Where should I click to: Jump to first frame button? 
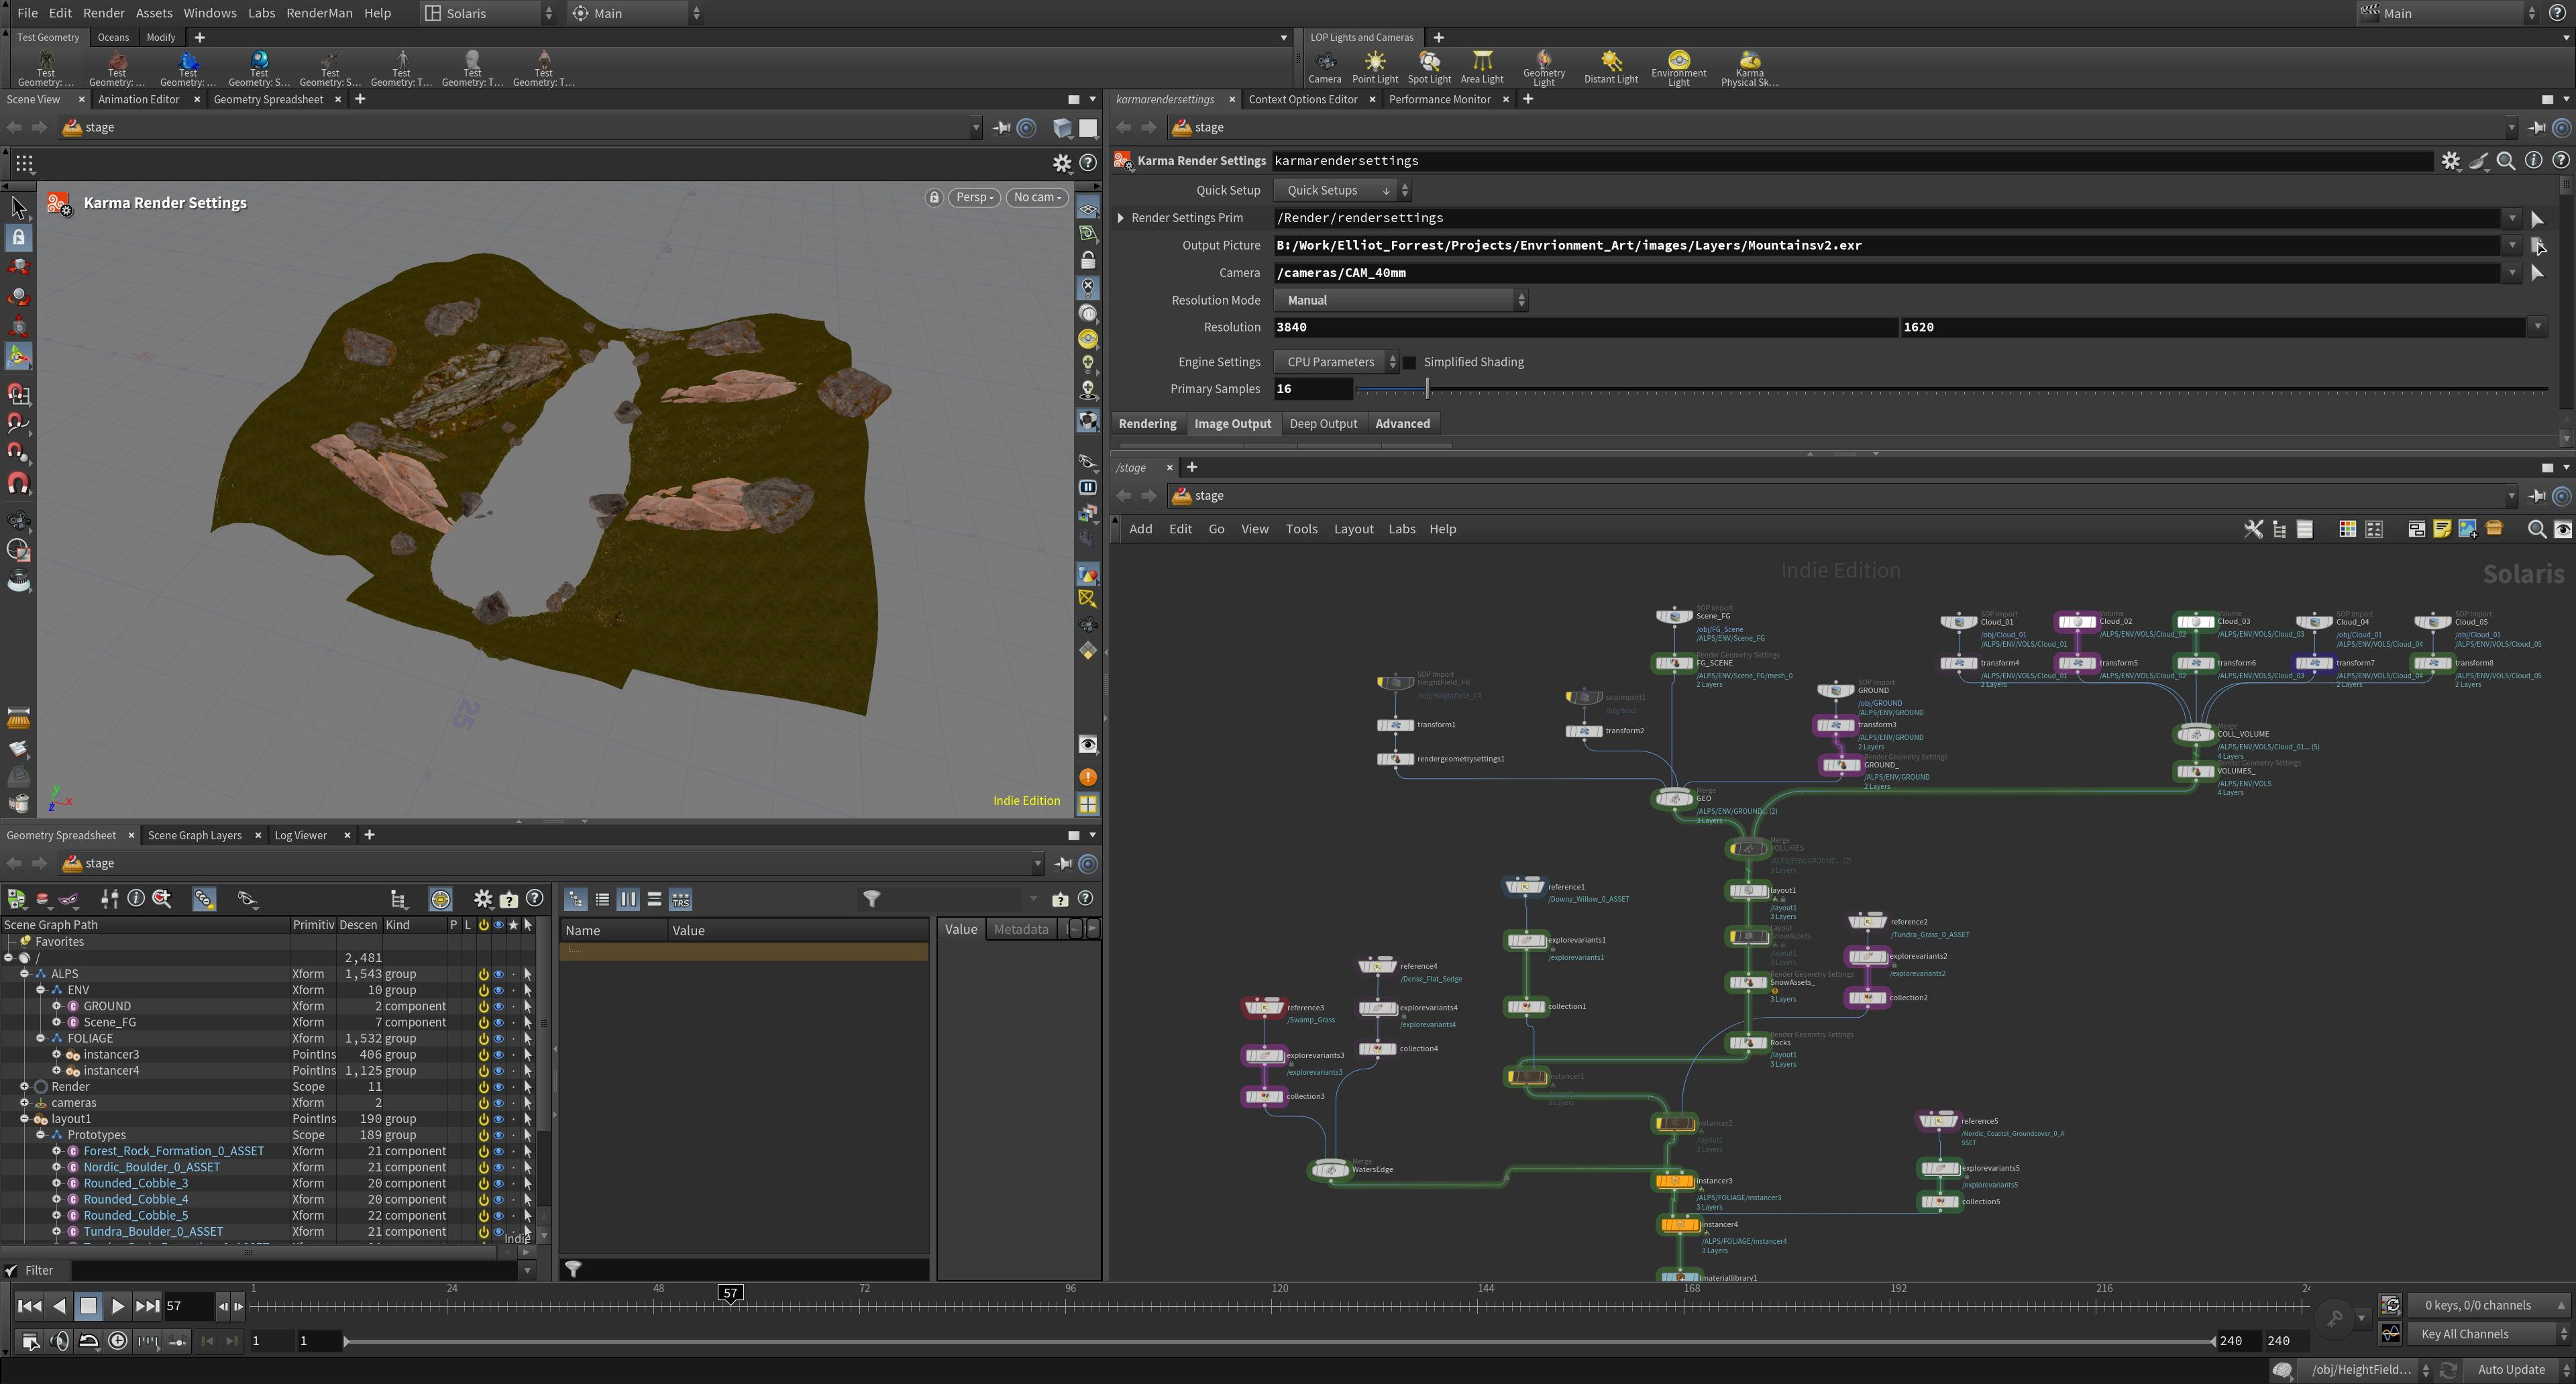pos(29,1306)
